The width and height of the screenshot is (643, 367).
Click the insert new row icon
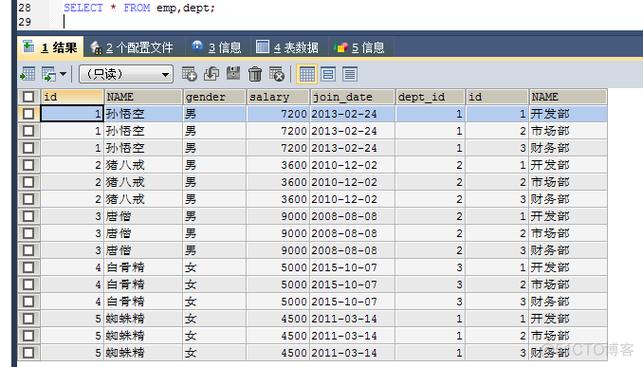[x=189, y=74]
